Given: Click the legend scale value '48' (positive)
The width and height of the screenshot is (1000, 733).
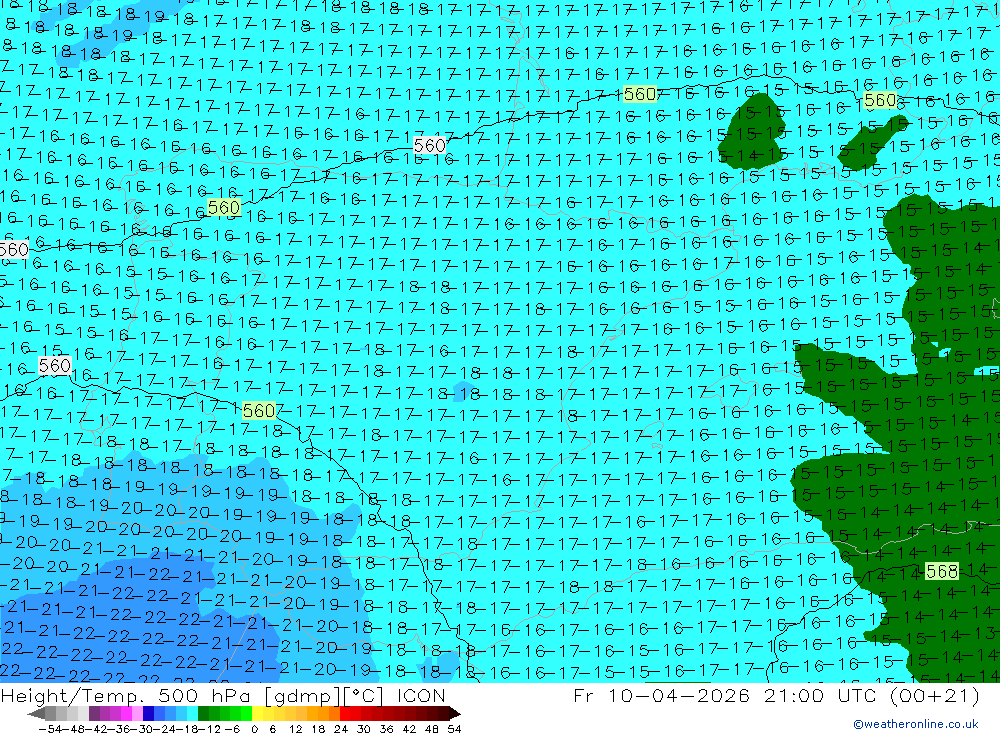Looking at the screenshot, I should coord(432,729).
